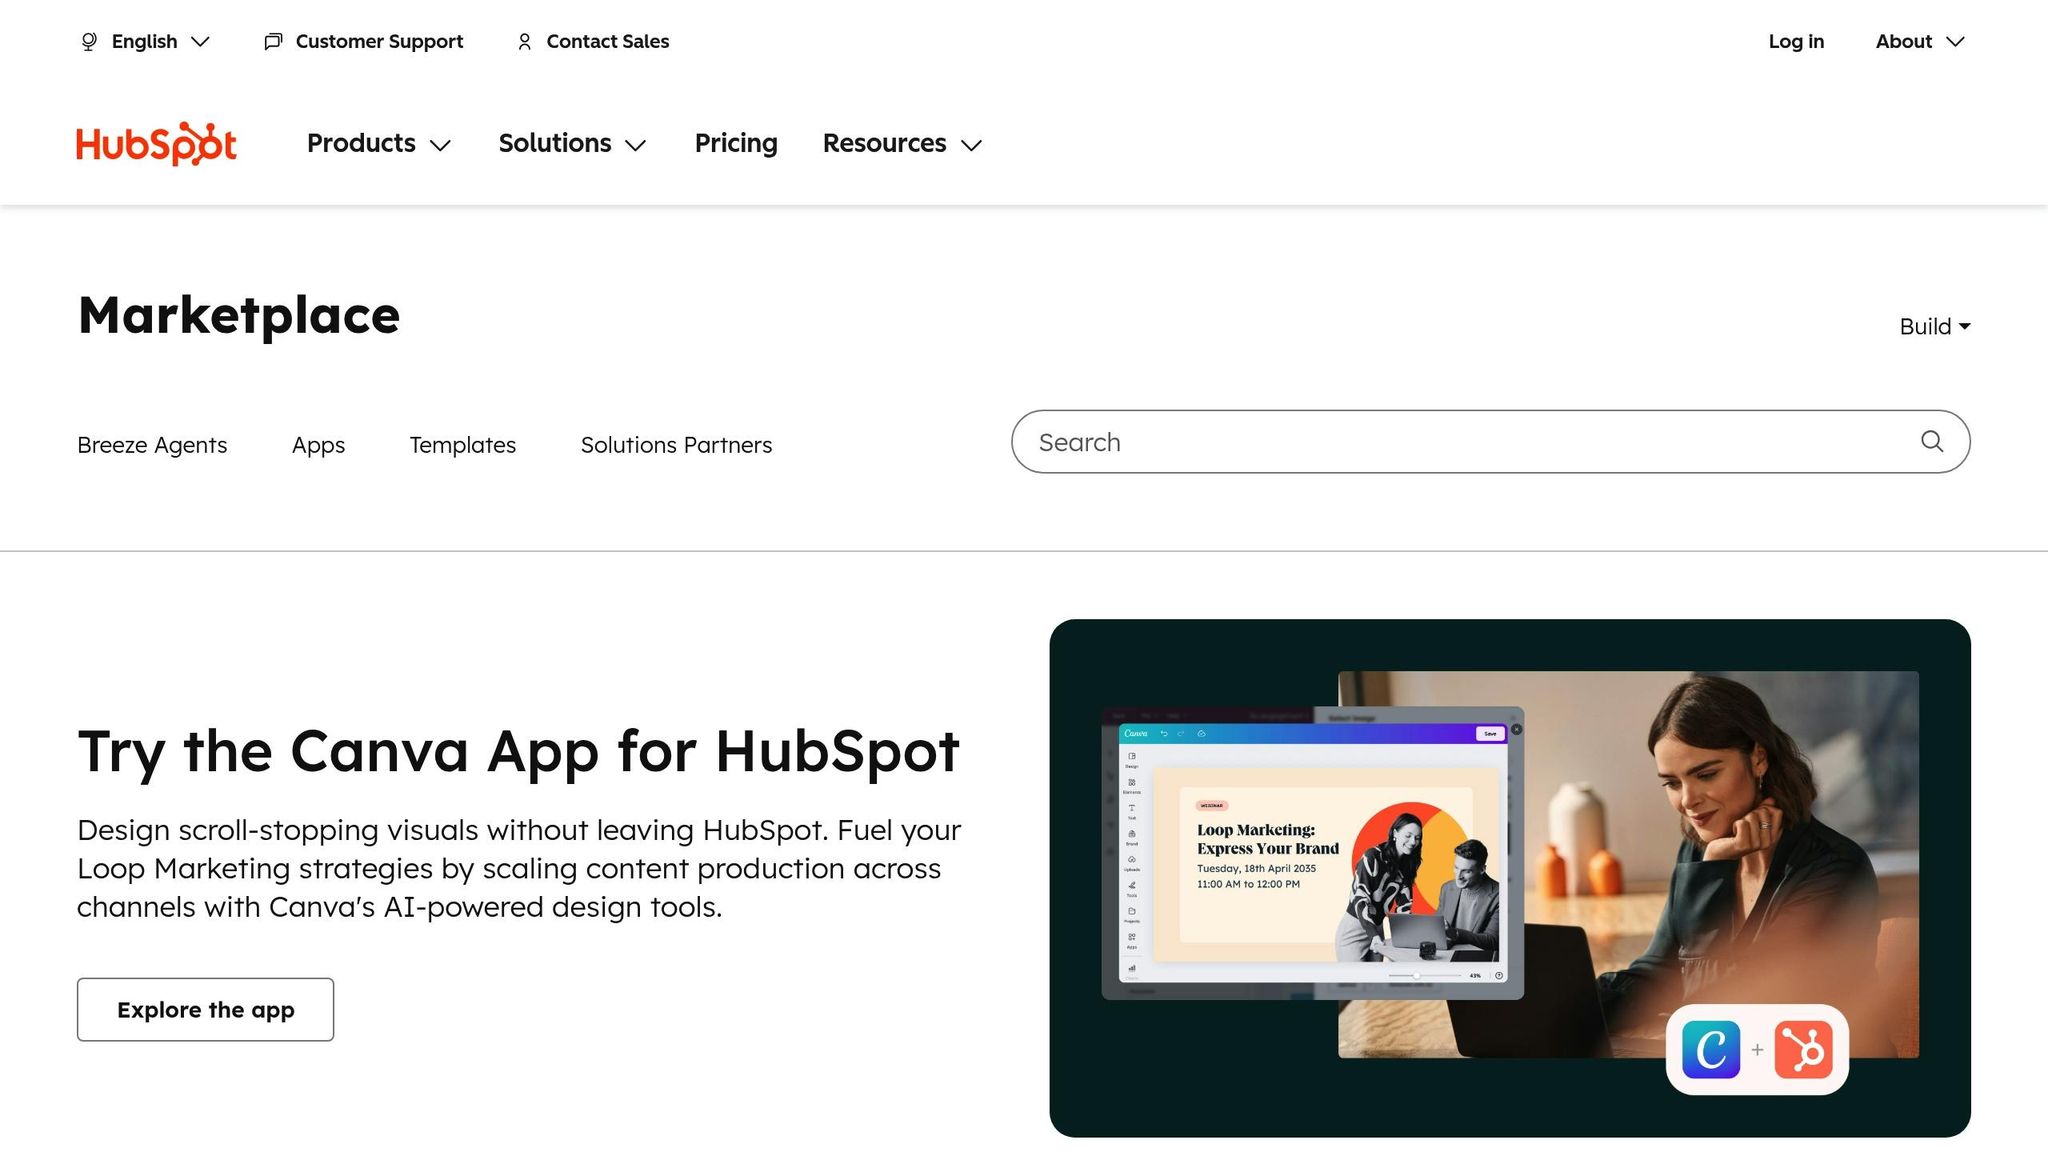Click the person icon beside Contact Sales
Image resolution: width=2048 pixels, height=1152 pixels.
point(523,41)
